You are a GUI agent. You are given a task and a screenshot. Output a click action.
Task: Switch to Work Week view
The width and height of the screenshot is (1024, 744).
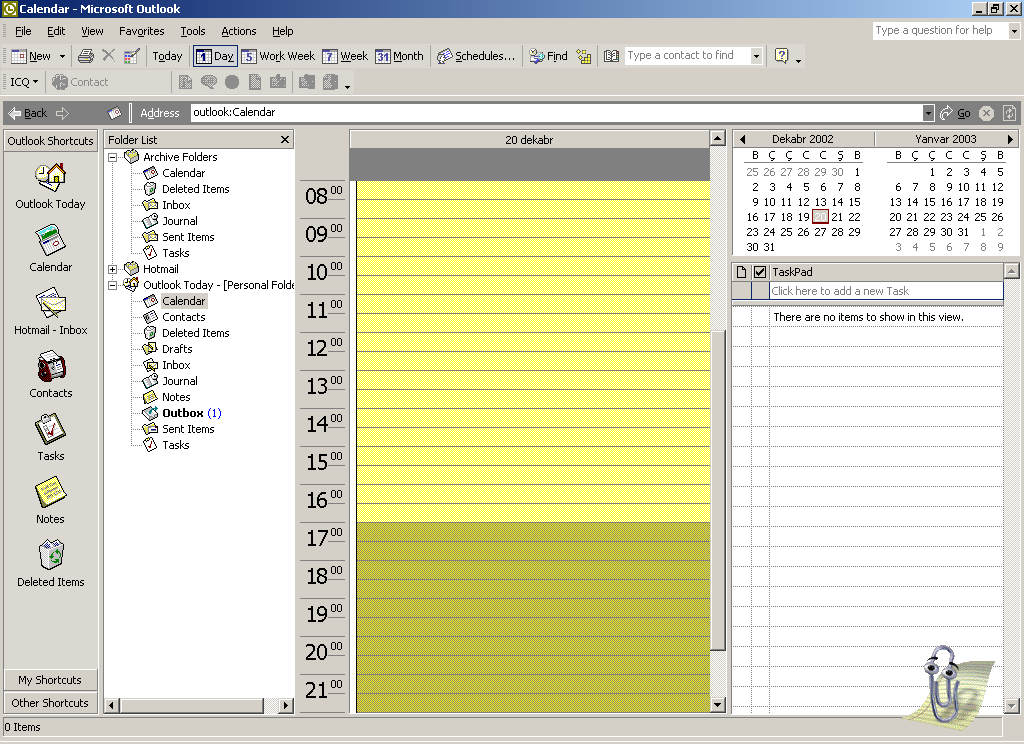[x=278, y=56]
